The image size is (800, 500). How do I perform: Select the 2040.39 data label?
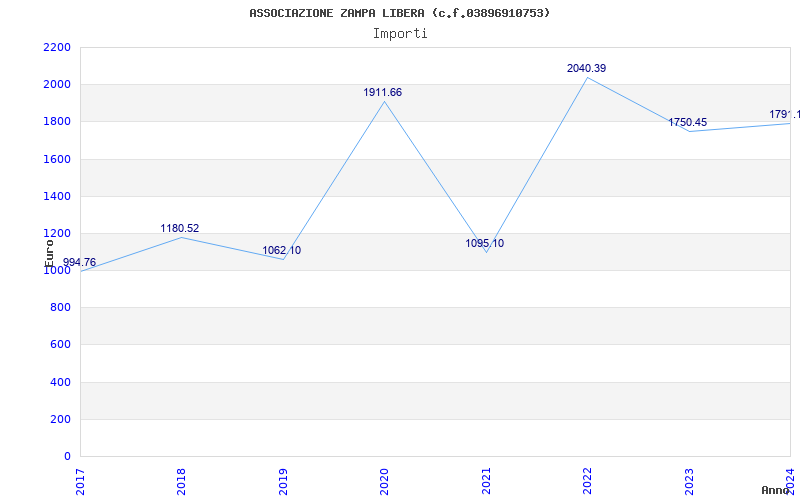[x=586, y=68]
